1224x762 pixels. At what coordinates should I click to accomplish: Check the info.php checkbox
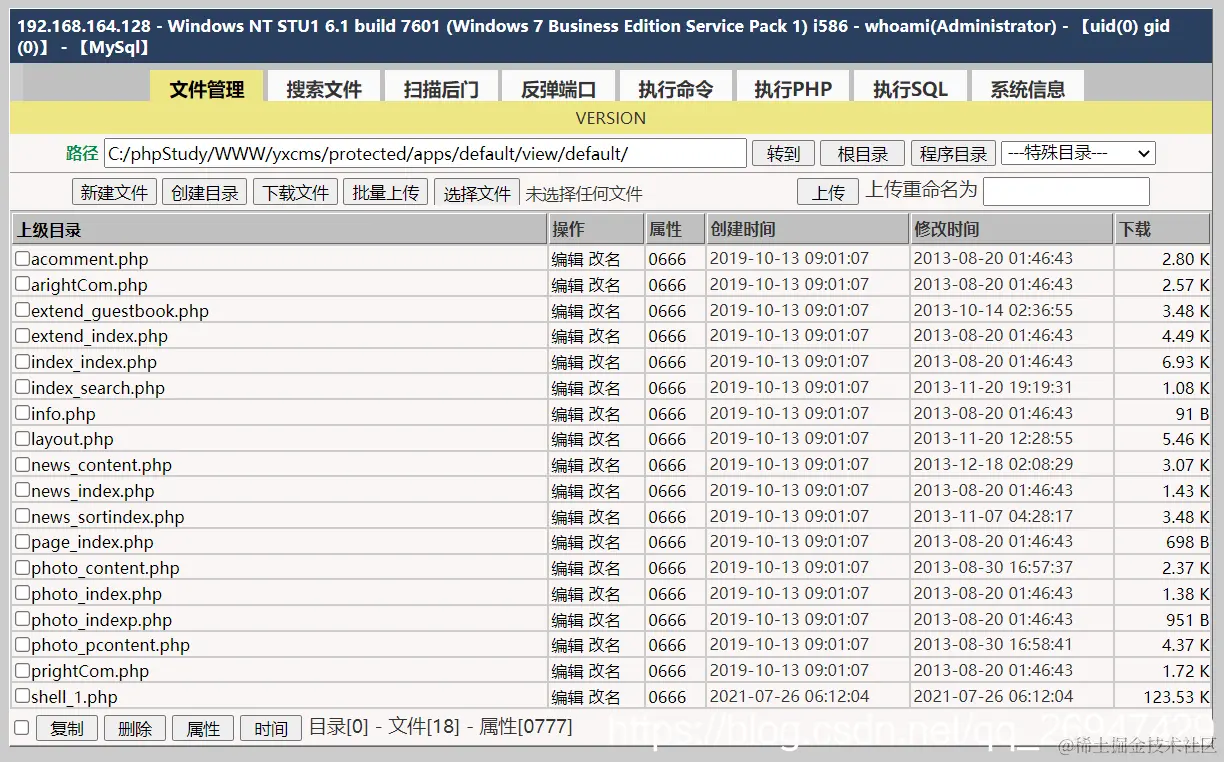(22, 413)
